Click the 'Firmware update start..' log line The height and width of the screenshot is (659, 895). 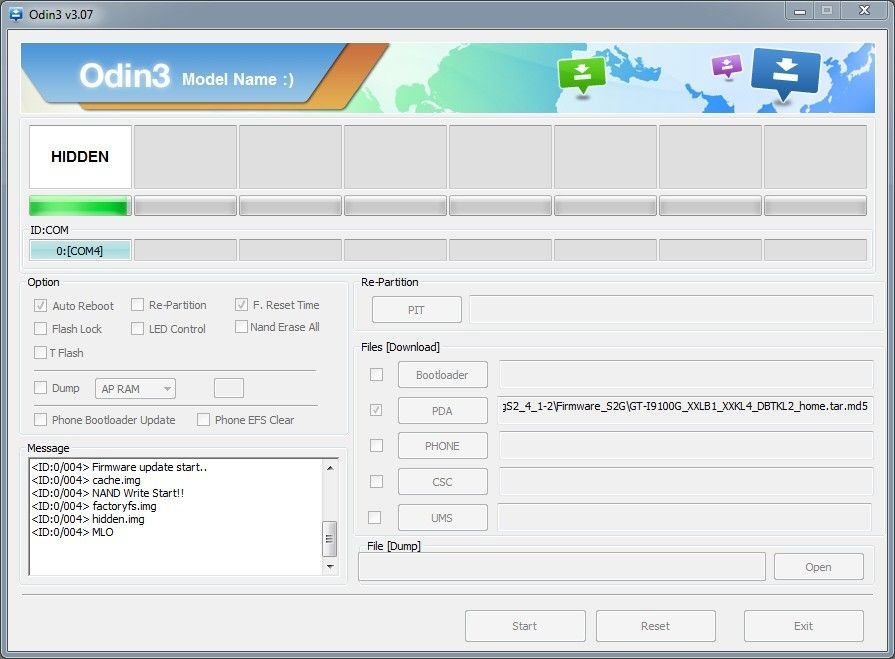119,467
